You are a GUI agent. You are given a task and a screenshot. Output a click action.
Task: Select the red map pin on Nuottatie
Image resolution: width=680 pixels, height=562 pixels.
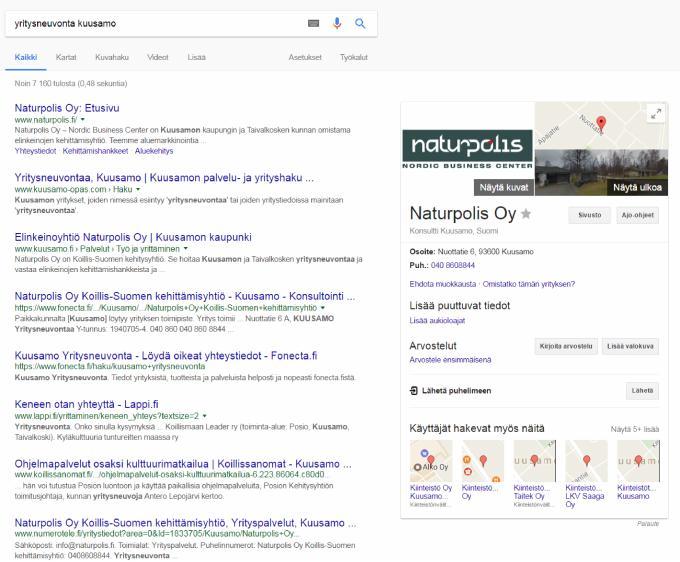tap(601, 123)
